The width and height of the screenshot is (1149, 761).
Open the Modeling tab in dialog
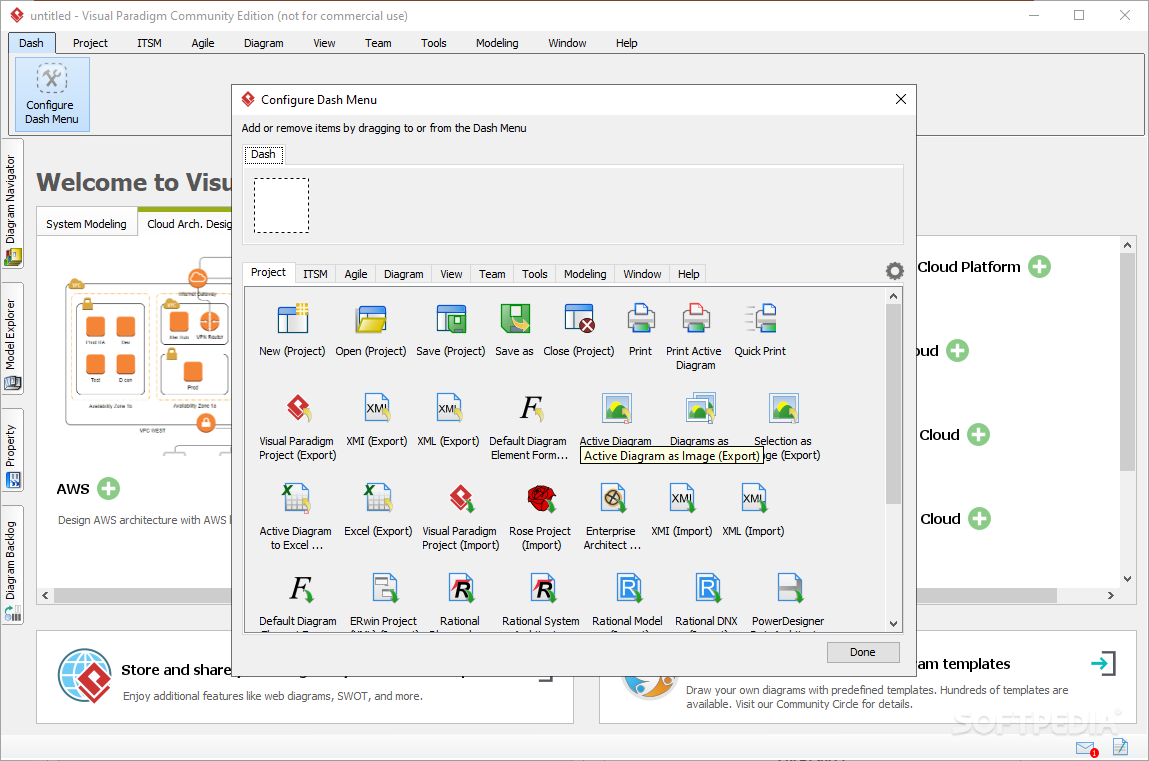(585, 274)
